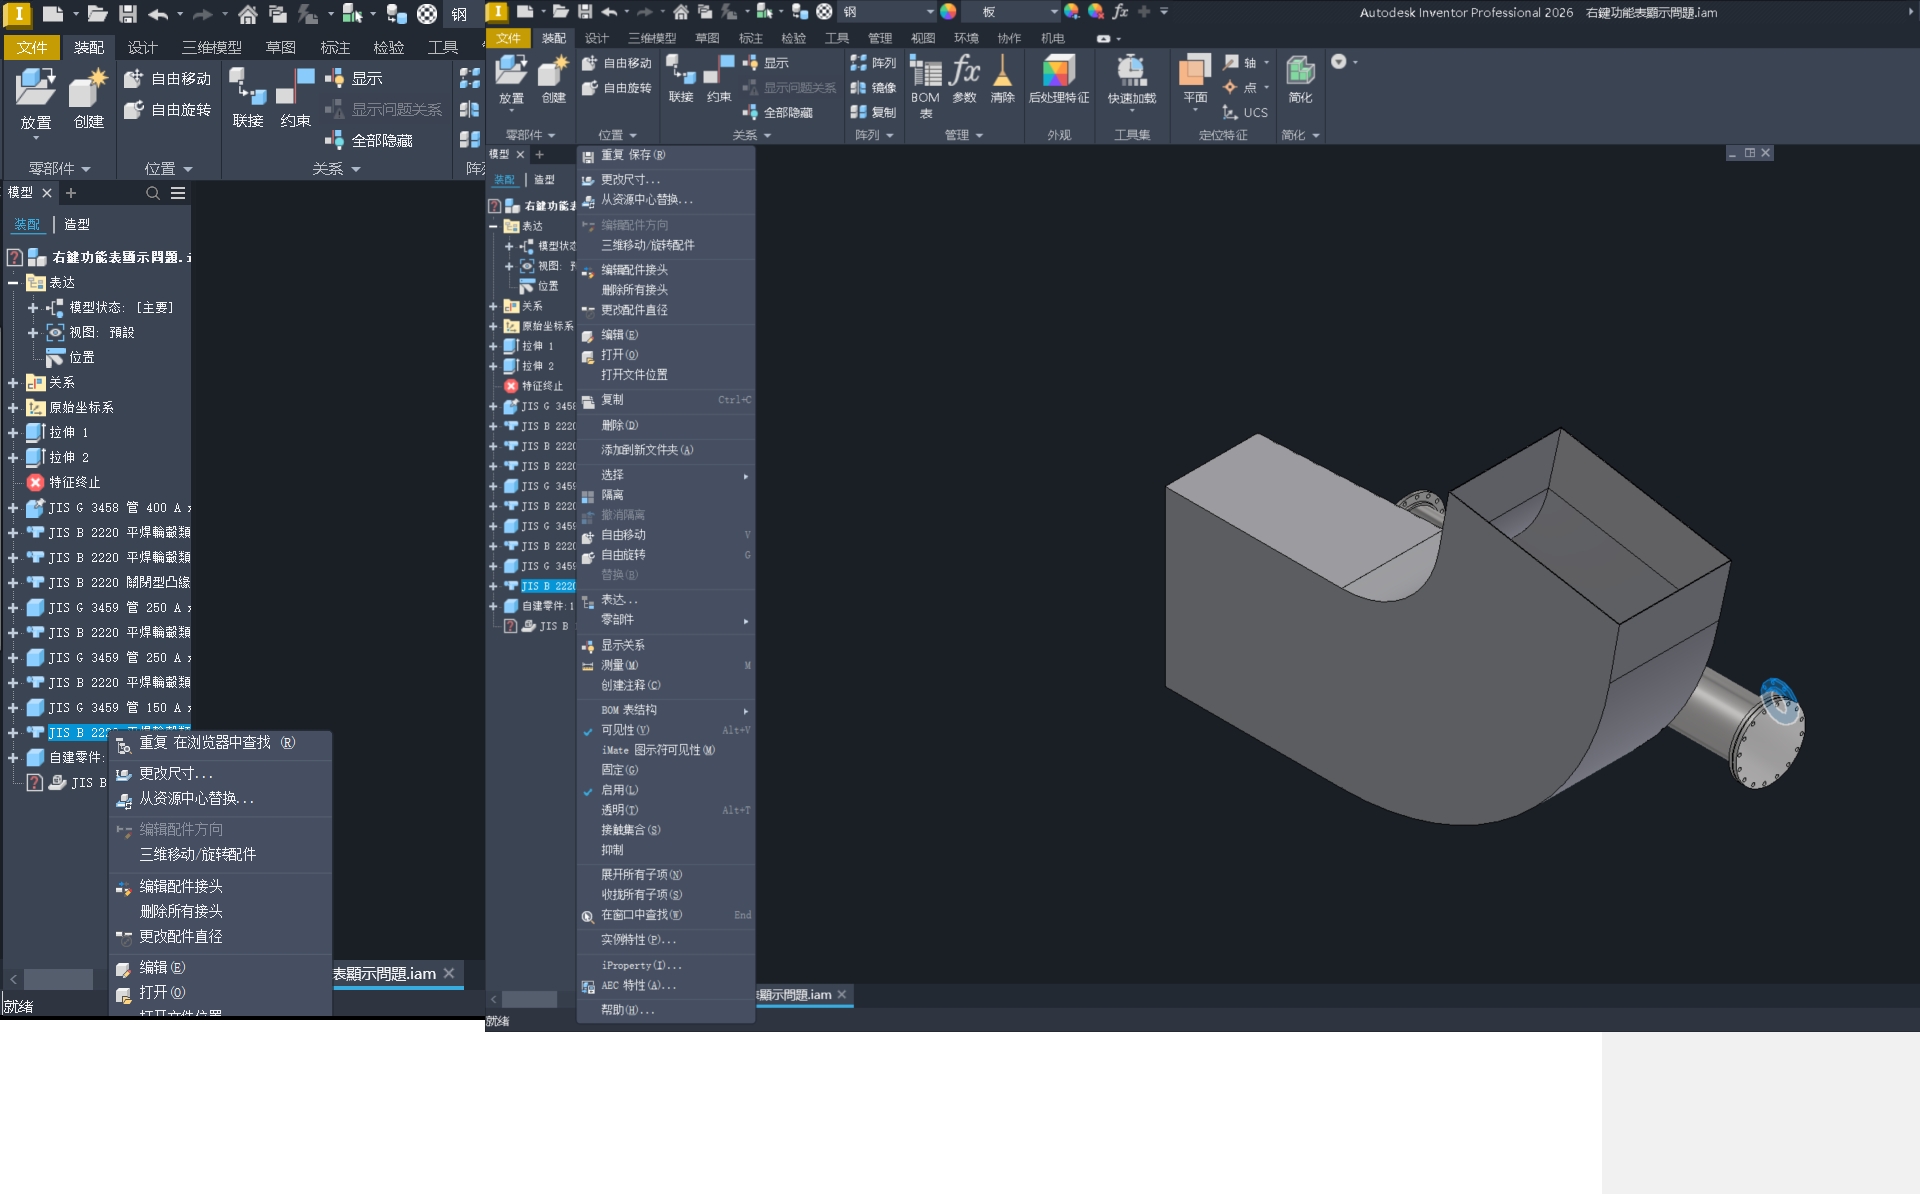Switch to the 管理 ribbon tab
The image size is (1920, 1194).
coord(880,38)
